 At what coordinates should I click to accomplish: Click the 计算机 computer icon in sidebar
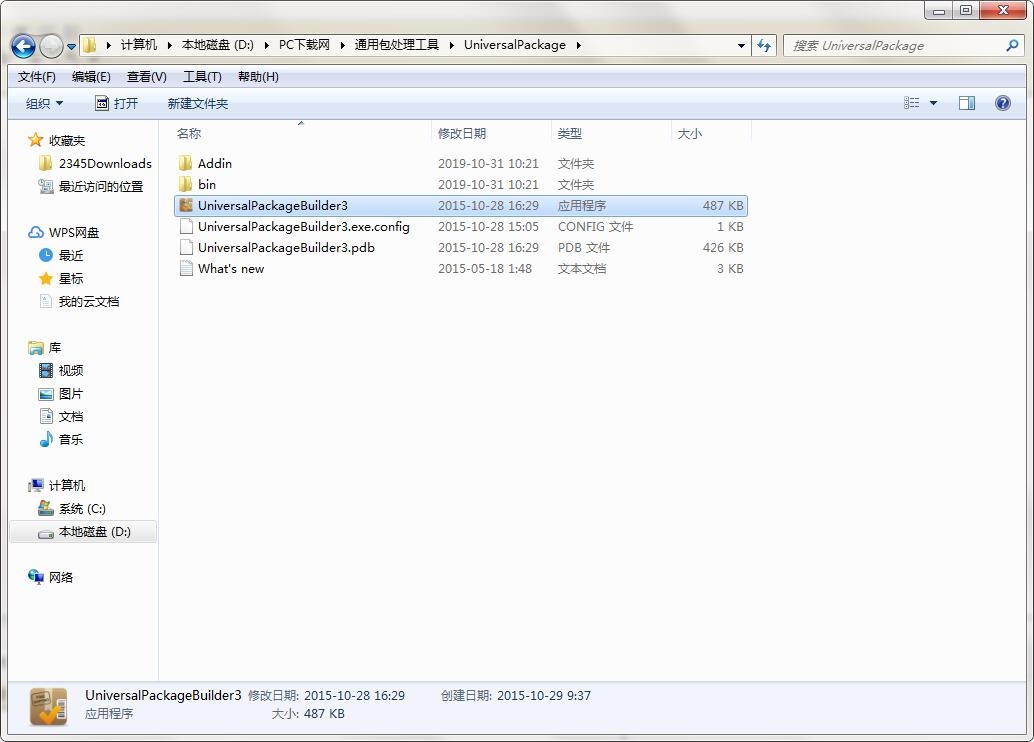pyautogui.click(x=36, y=485)
